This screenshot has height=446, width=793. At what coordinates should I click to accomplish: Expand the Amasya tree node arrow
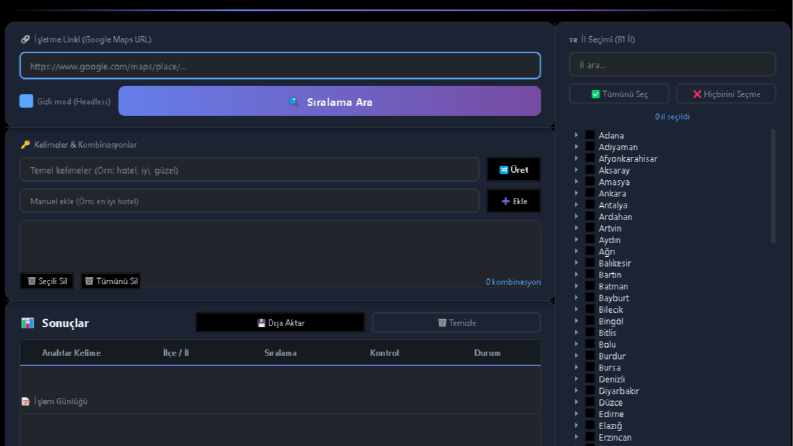[x=576, y=182]
